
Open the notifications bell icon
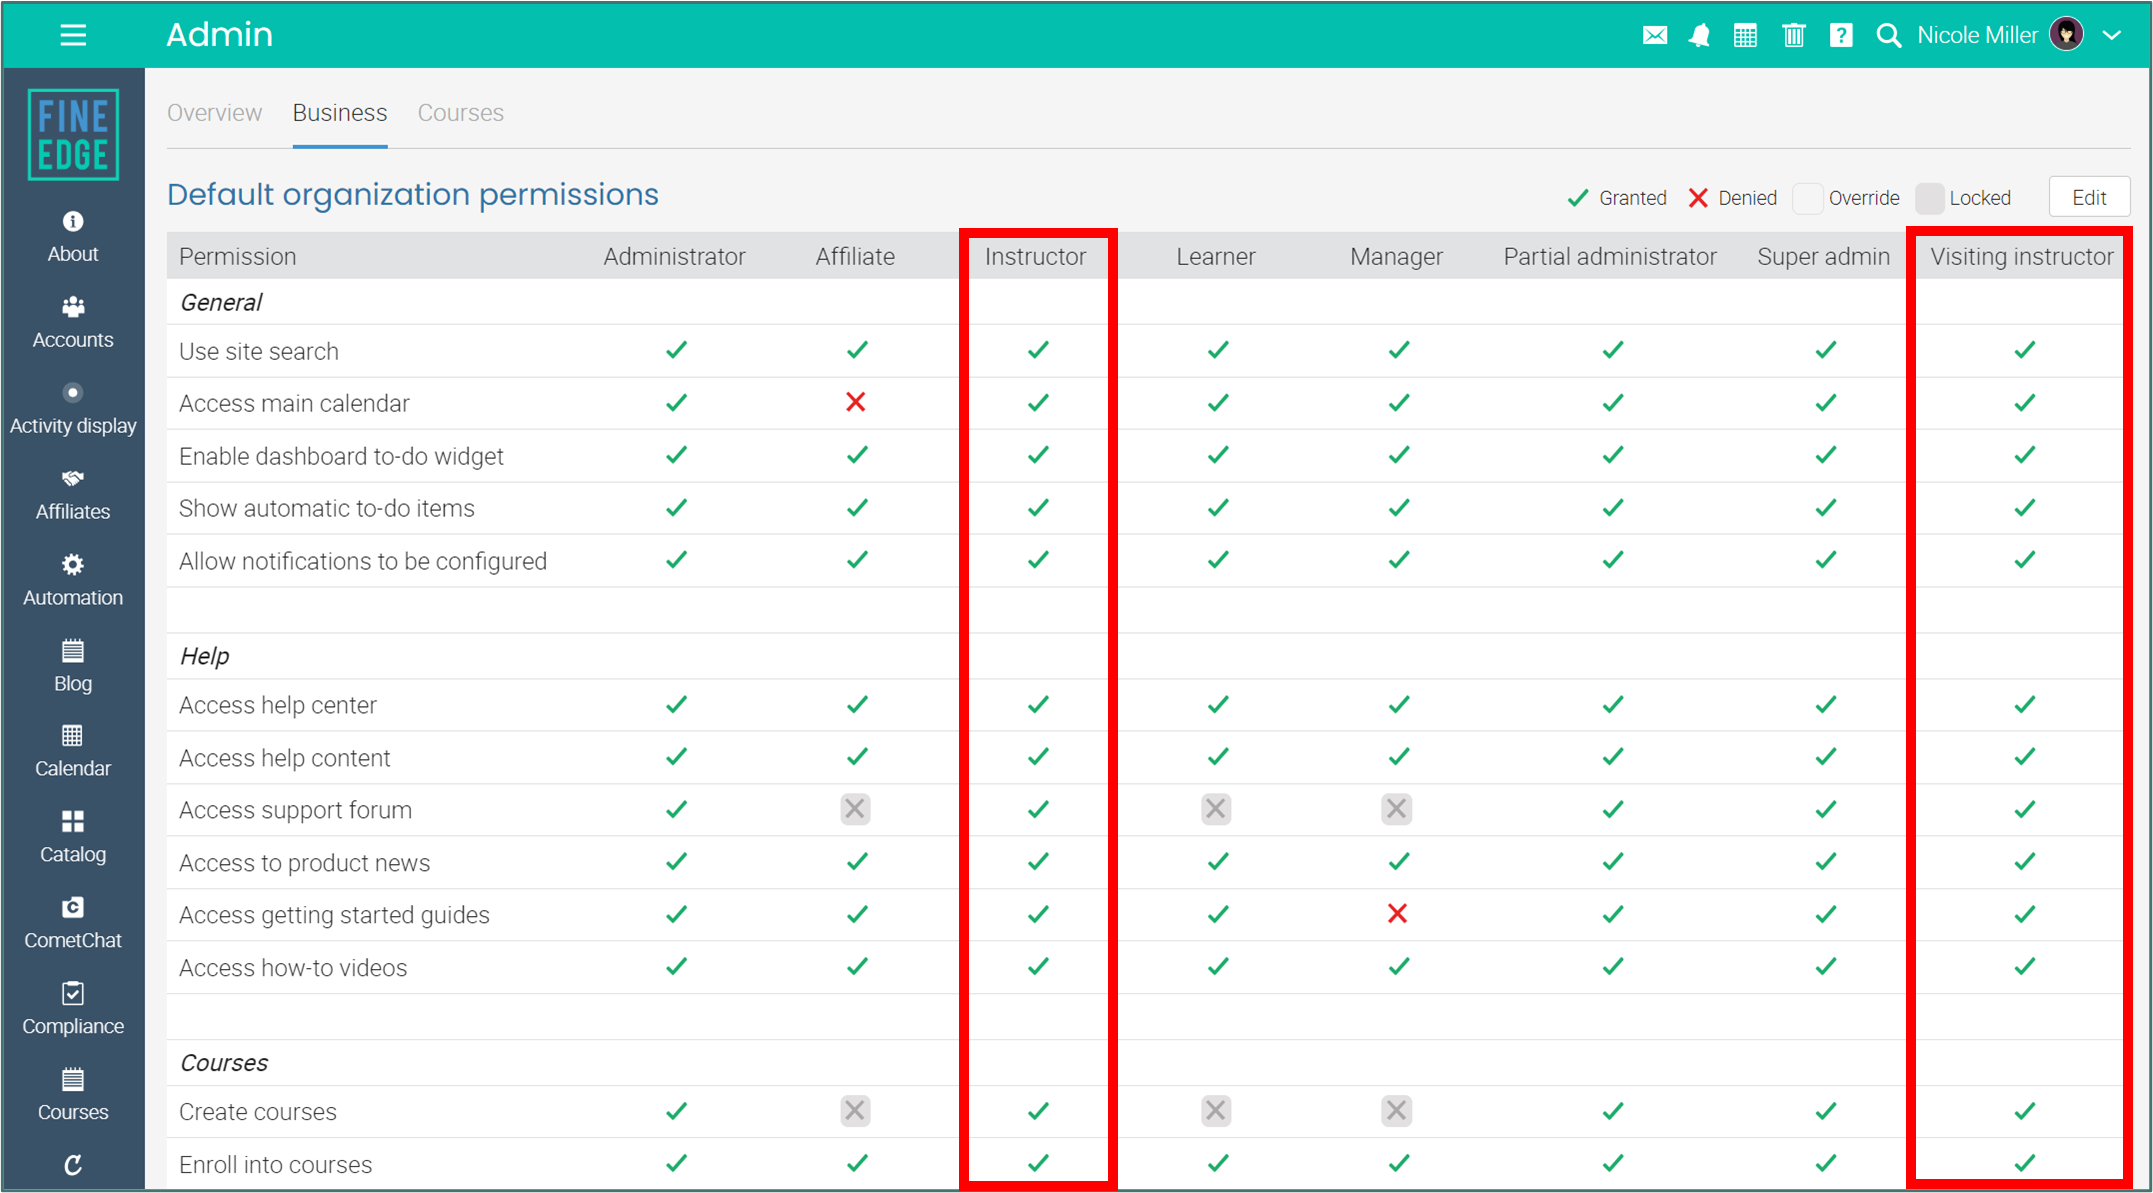tap(1699, 36)
